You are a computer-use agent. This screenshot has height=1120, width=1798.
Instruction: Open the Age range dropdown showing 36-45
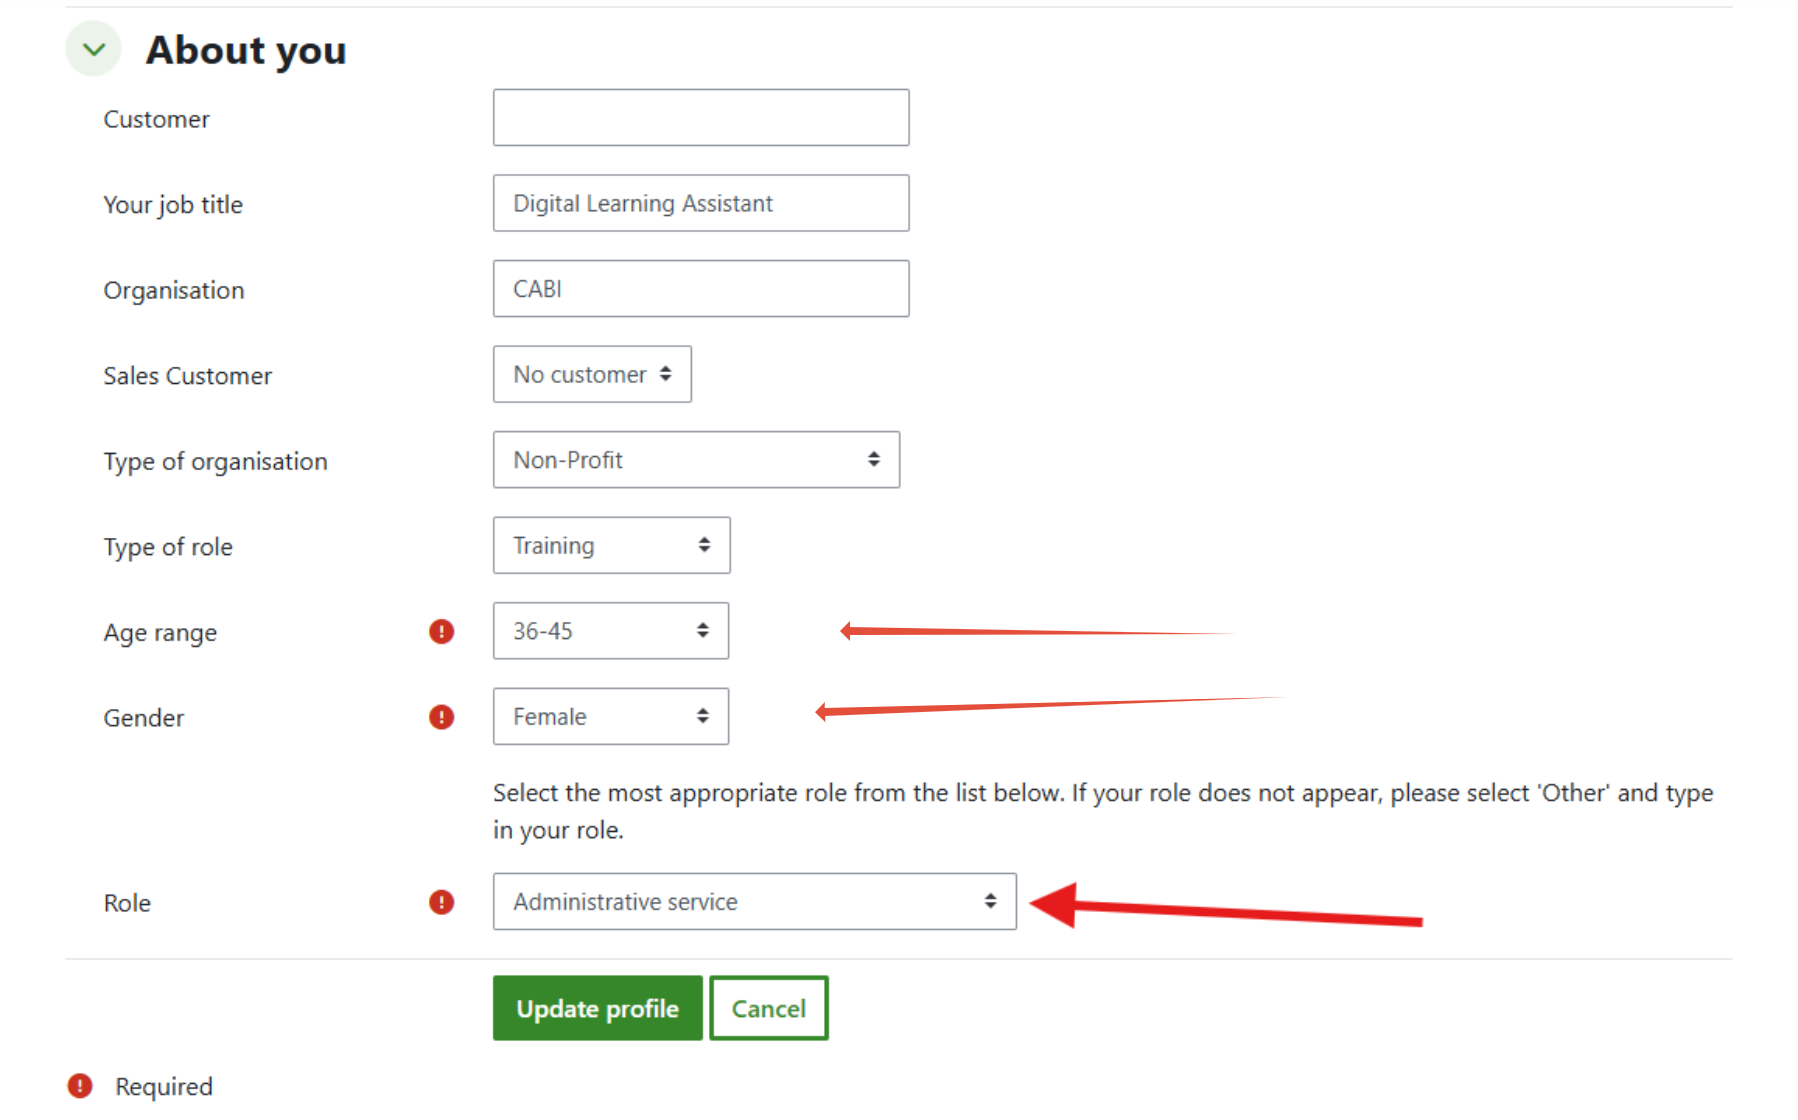[611, 631]
